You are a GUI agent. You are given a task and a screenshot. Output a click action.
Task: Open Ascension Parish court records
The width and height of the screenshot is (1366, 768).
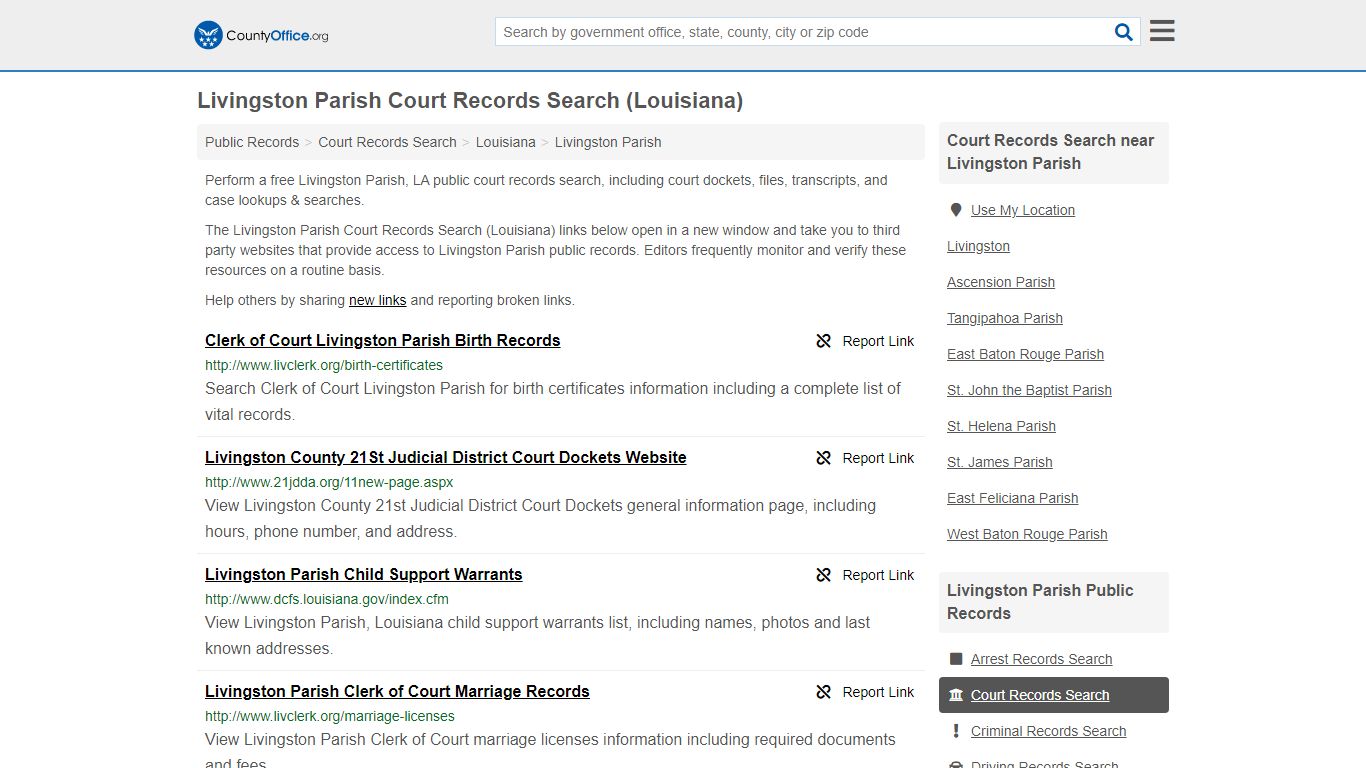(x=1001, y=282)
